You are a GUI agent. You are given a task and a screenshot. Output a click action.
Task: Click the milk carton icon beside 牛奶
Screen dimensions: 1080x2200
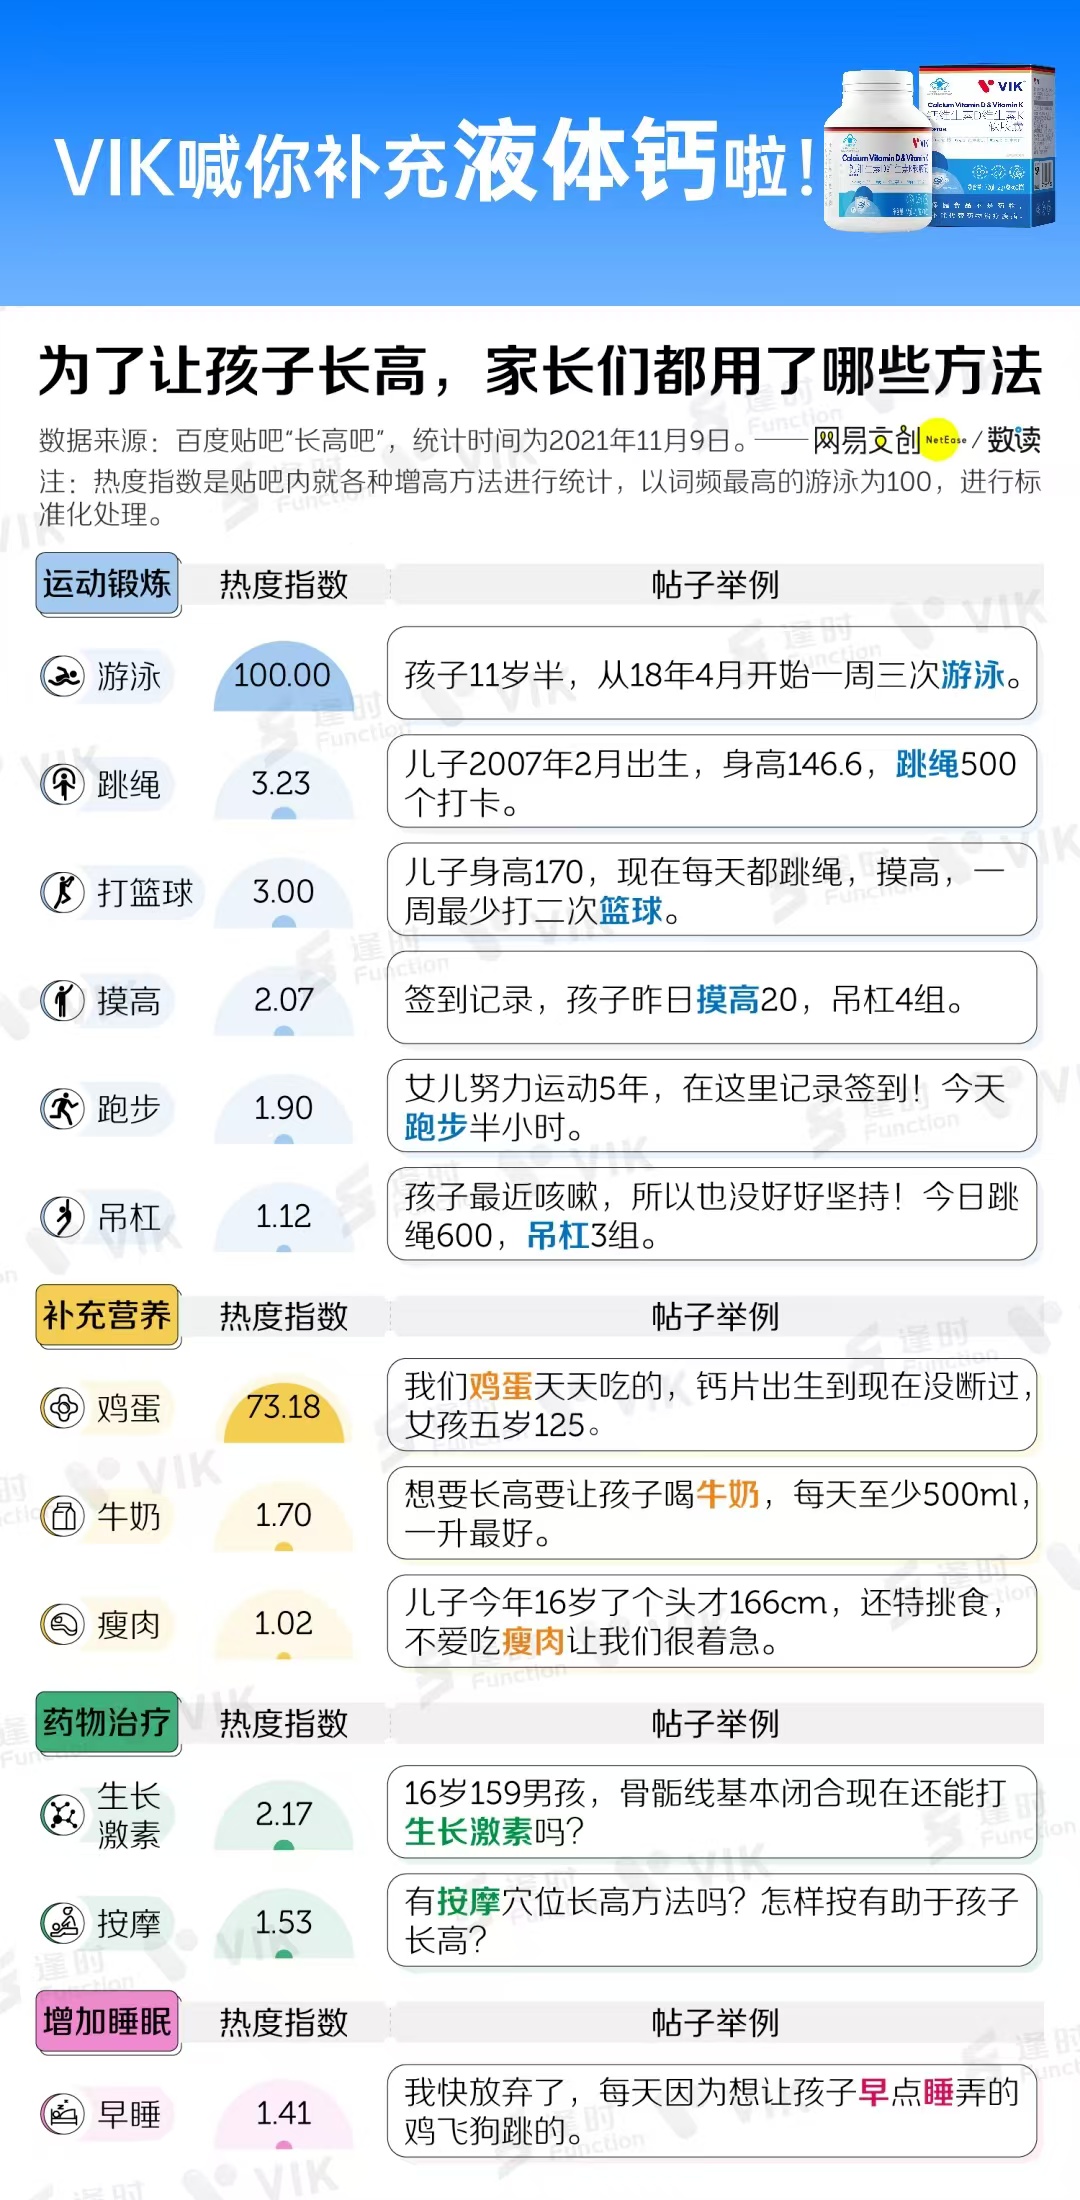(63, 1516)
